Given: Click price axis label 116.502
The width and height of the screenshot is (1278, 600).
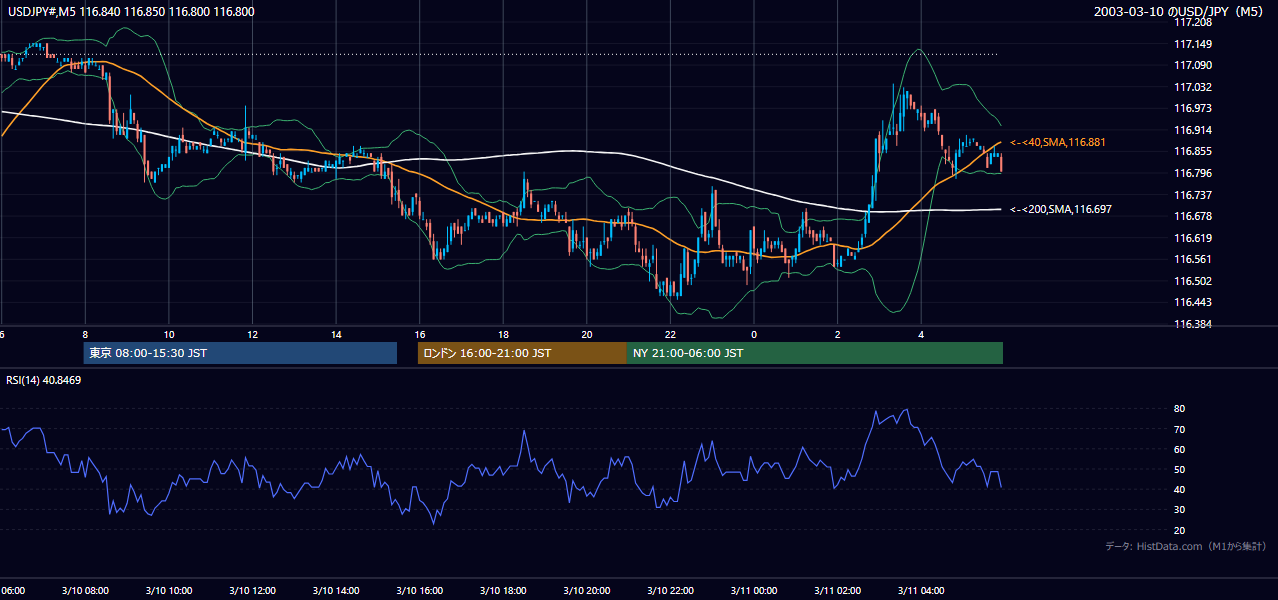Looking at the screenshot, I should pyautogui.click(x=1192, y=281).
